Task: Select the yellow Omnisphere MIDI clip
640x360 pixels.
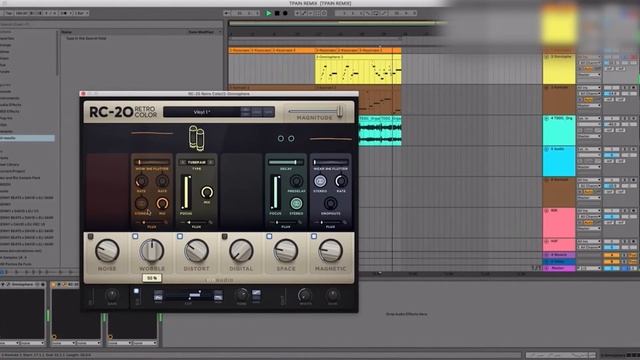Action: coord(358,69)
